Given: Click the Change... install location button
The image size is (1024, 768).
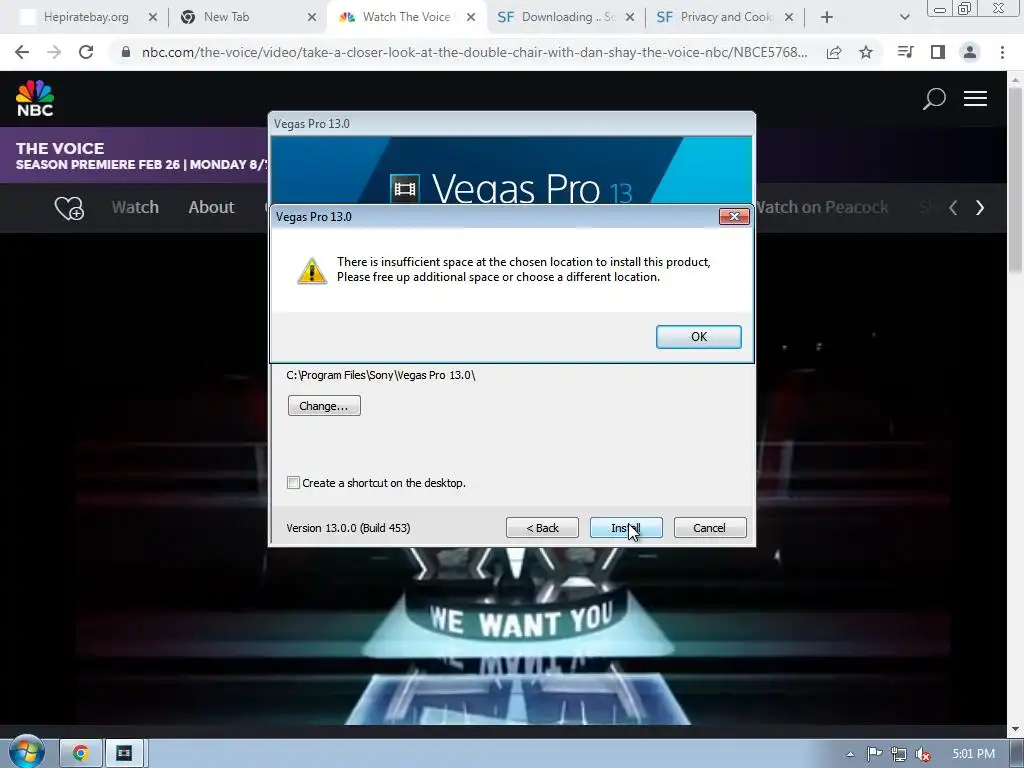Looking at the screenshot, I should click(324, 406).
